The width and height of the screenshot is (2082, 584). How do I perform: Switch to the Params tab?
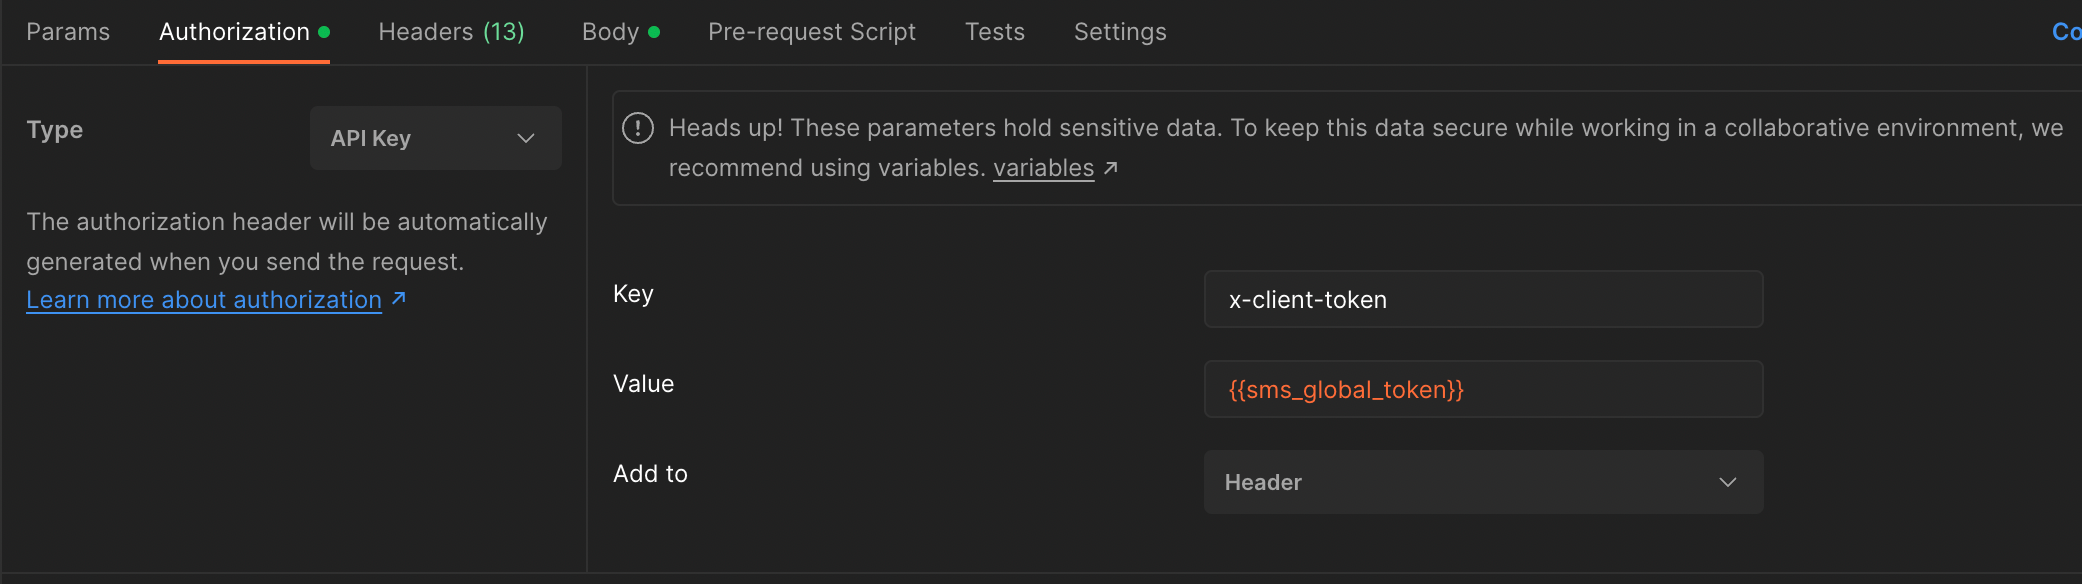coord(68,32)
